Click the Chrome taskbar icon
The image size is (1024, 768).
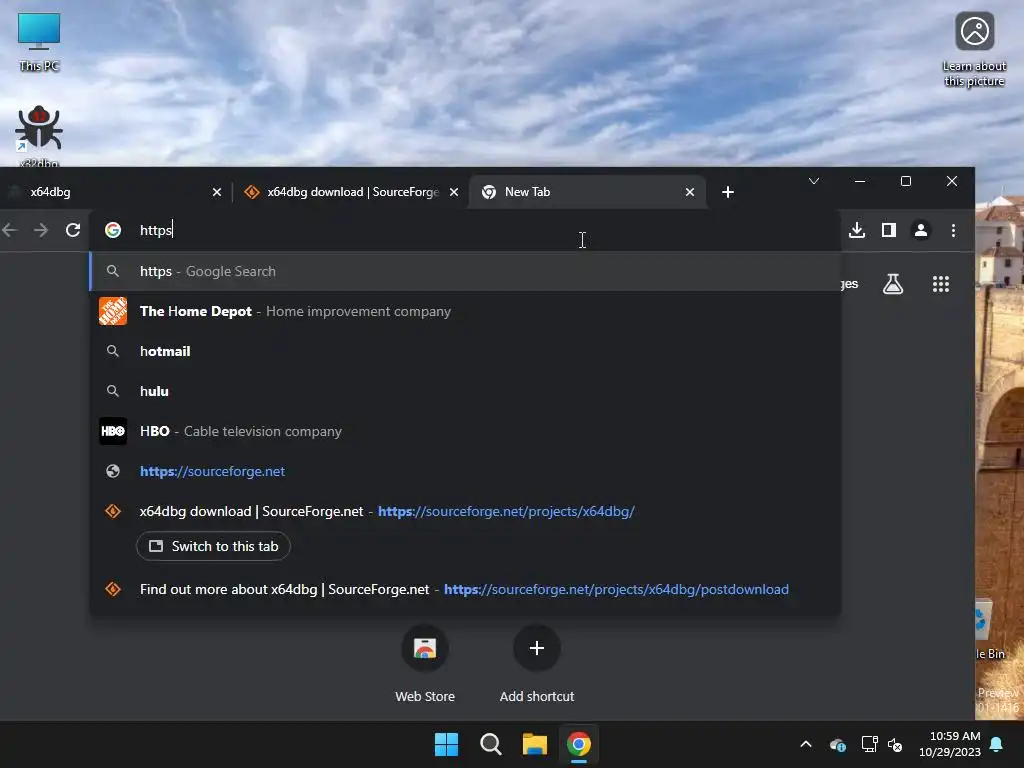point(579,744)
